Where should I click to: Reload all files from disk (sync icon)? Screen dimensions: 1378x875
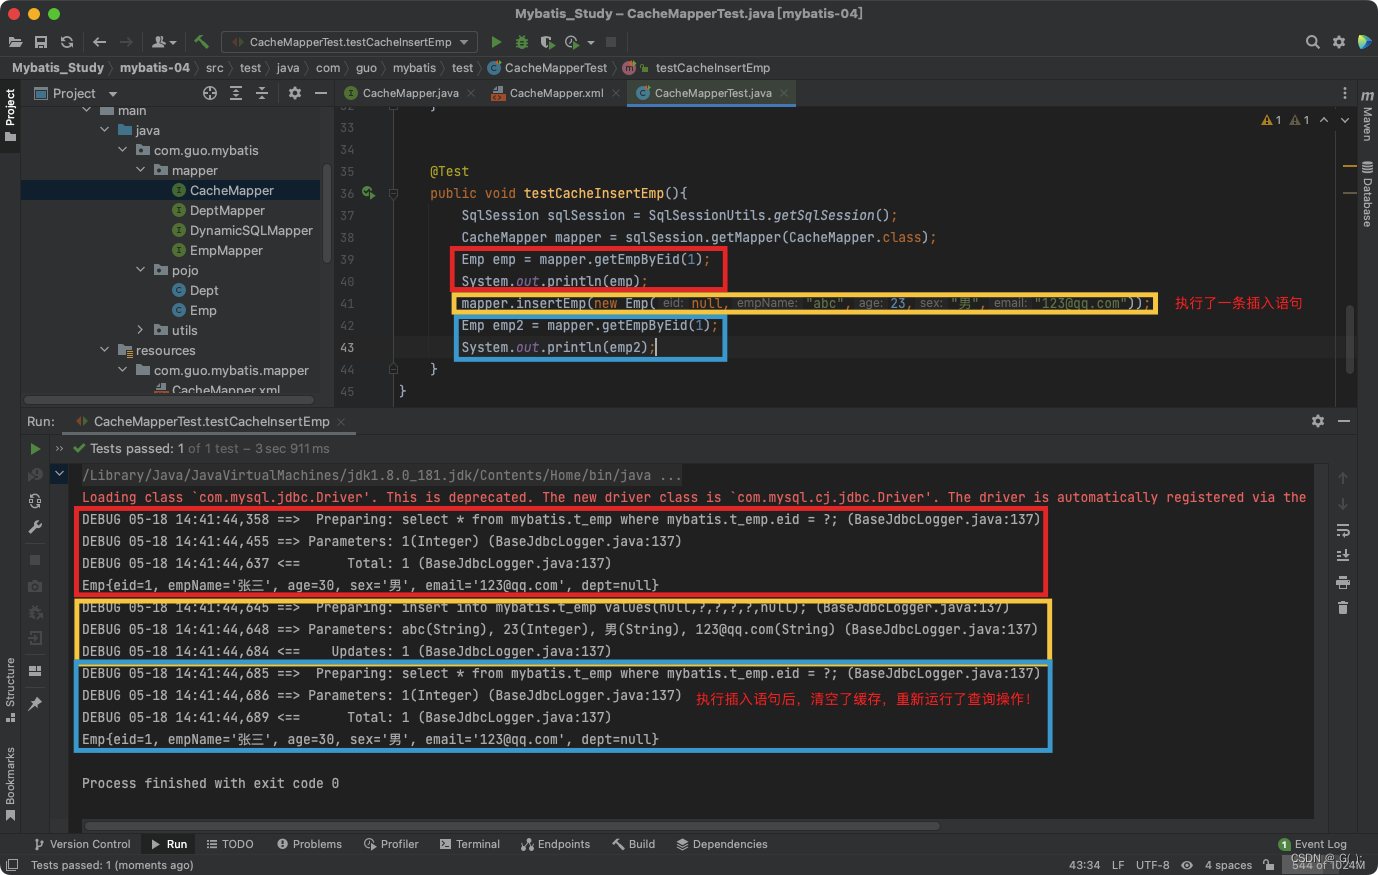[67, 42]
